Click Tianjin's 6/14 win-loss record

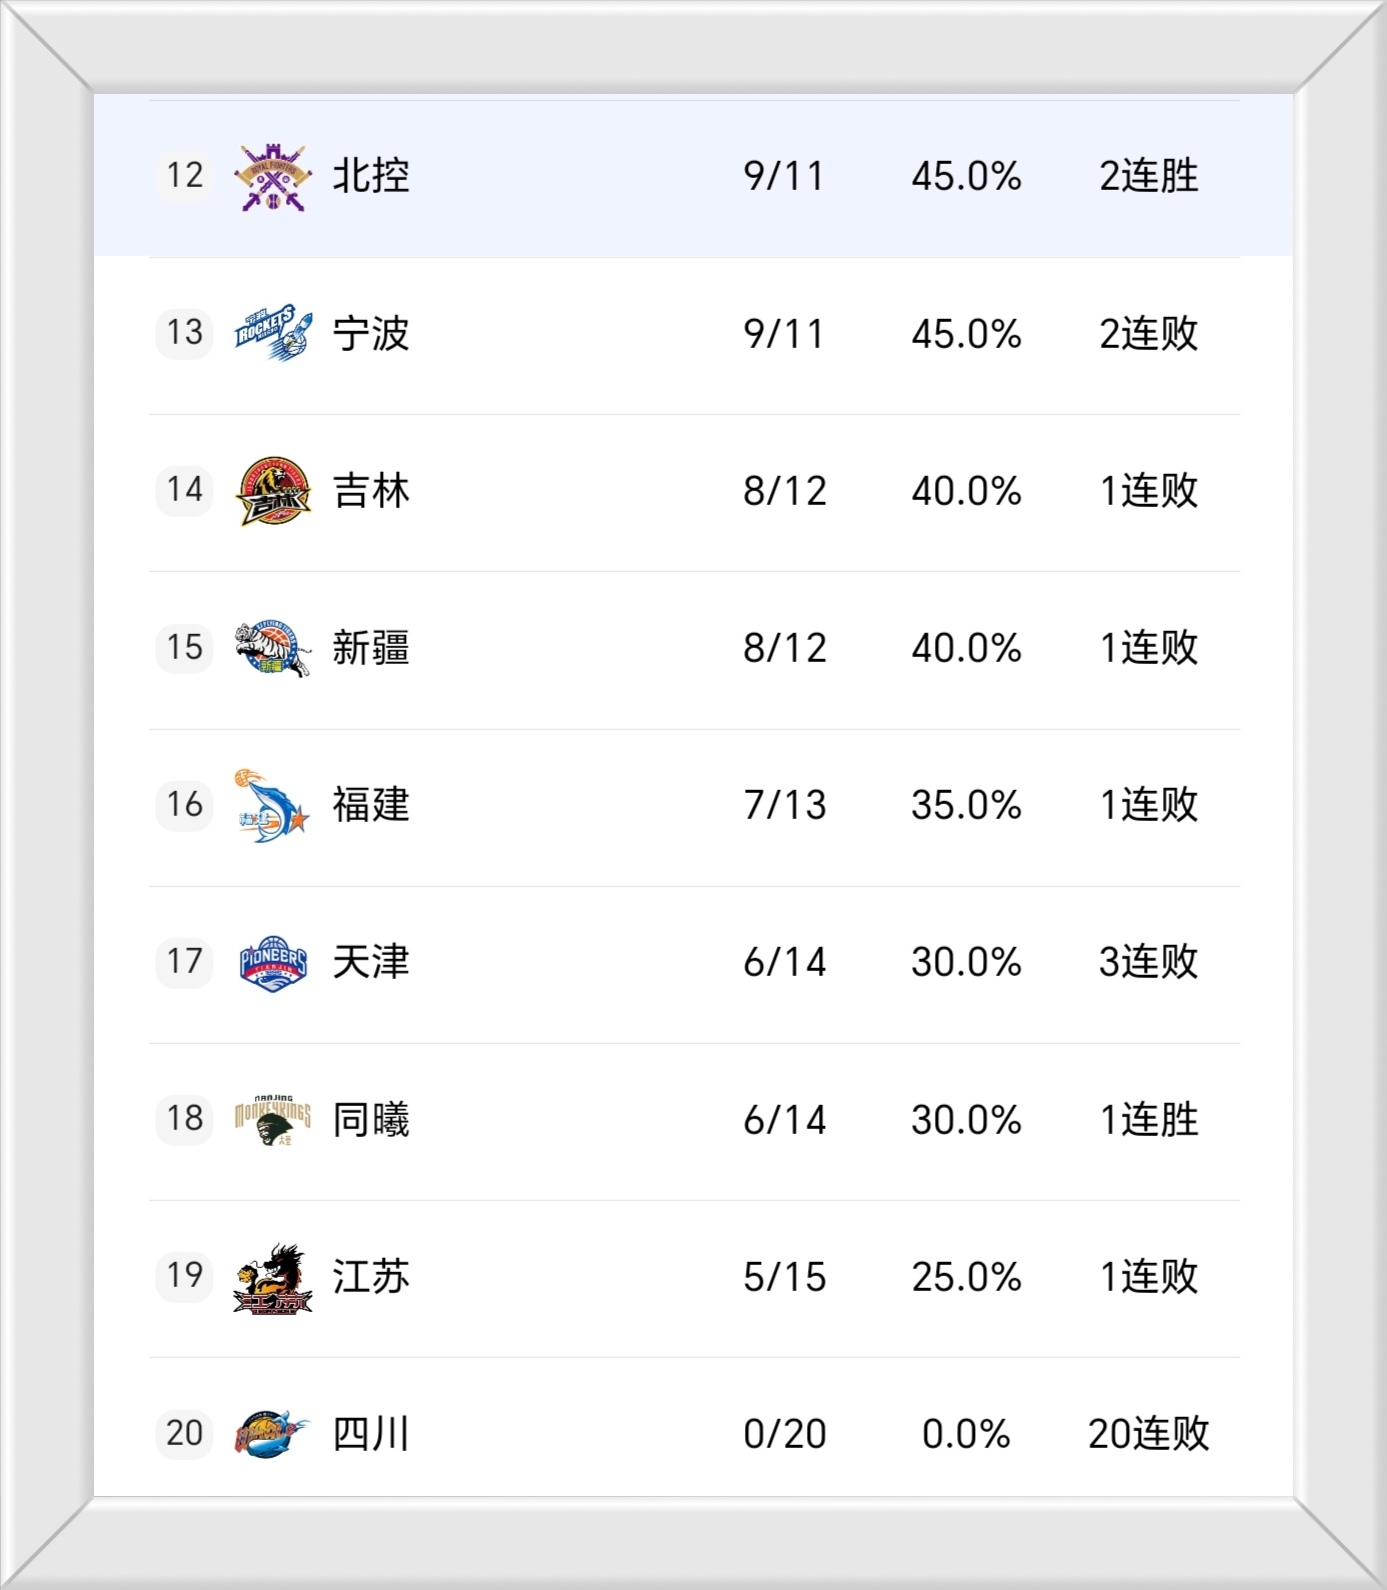(x=785, y=962)
